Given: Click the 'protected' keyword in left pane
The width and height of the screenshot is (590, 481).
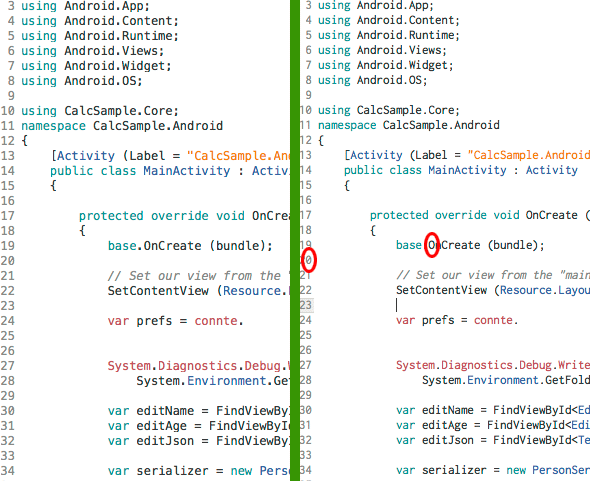Looking at the screenshot, I should pos(111,216).
